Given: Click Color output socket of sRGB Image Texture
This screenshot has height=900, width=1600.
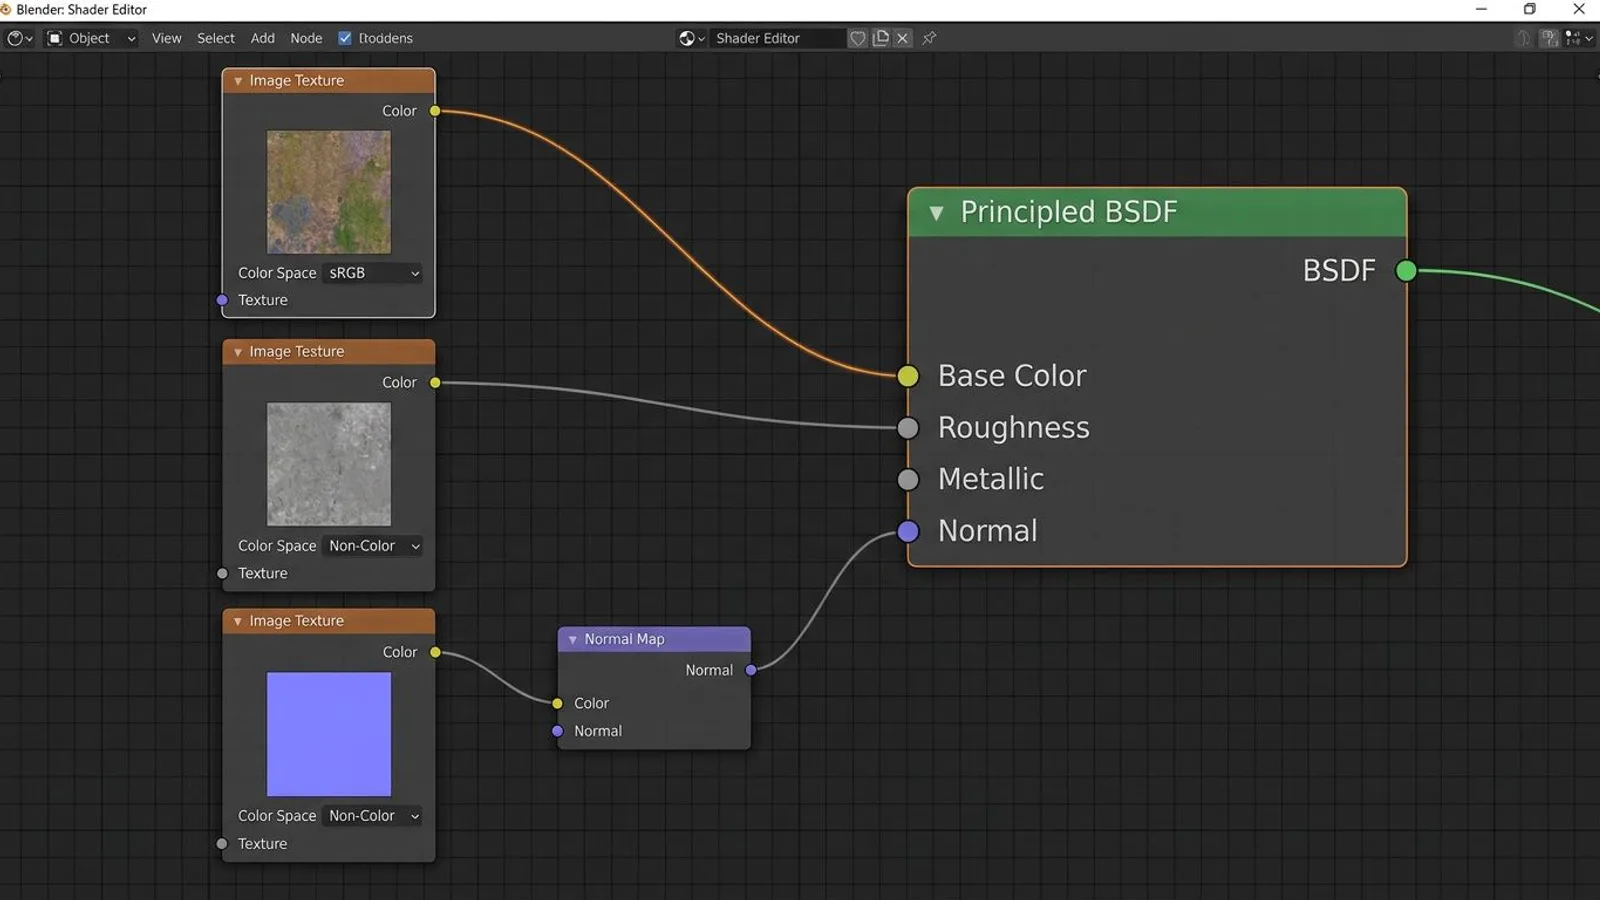Looking at the screenshot, I should pos(435,111).
